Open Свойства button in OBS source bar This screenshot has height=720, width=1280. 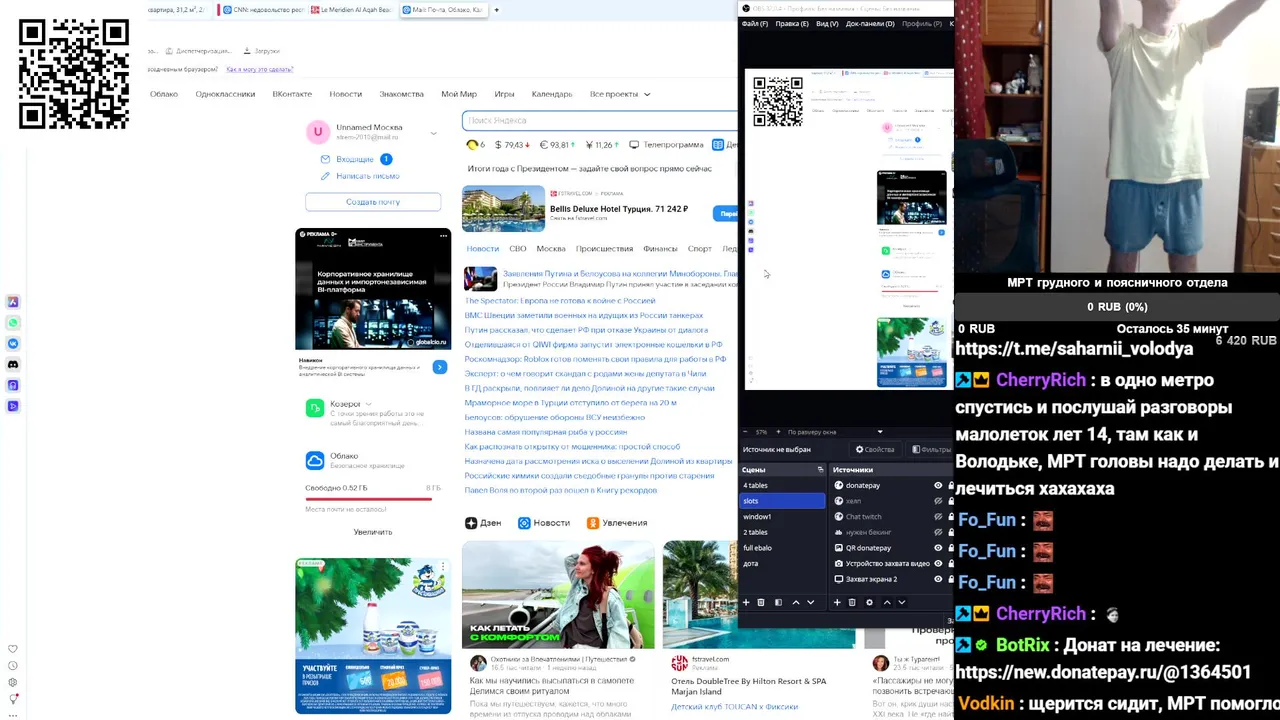click(x=875, y=450)
